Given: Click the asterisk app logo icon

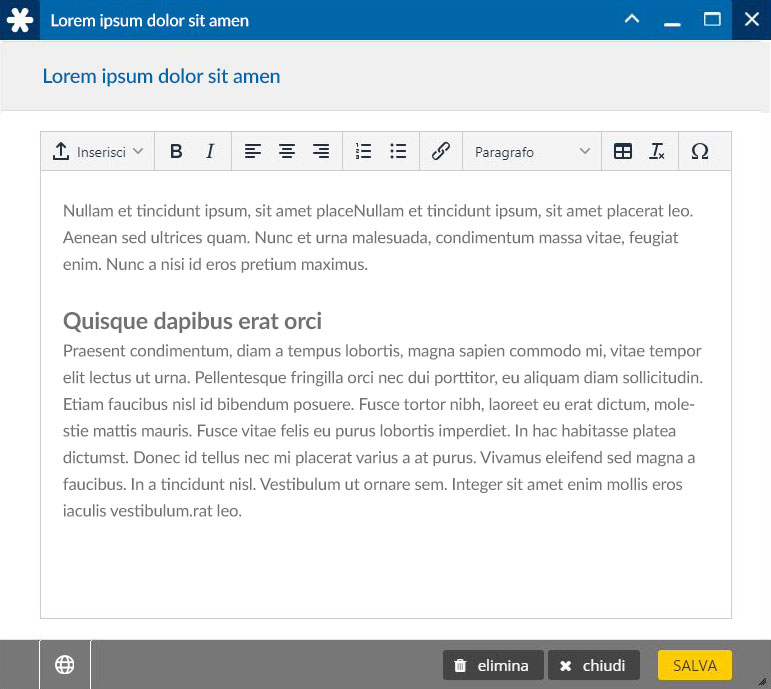Looking at the screenshot, I should tap(20, 20).
